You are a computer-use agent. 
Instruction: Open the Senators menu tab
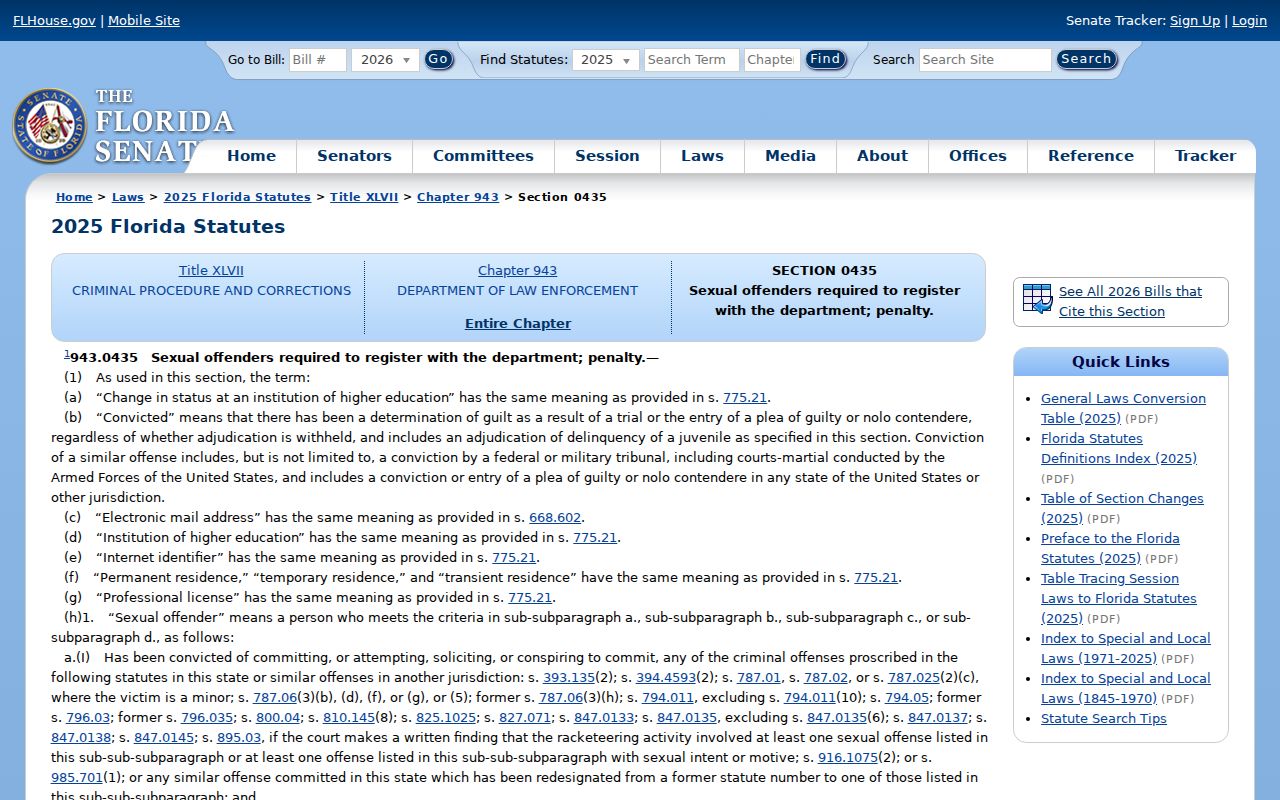(x=354, y=156)
